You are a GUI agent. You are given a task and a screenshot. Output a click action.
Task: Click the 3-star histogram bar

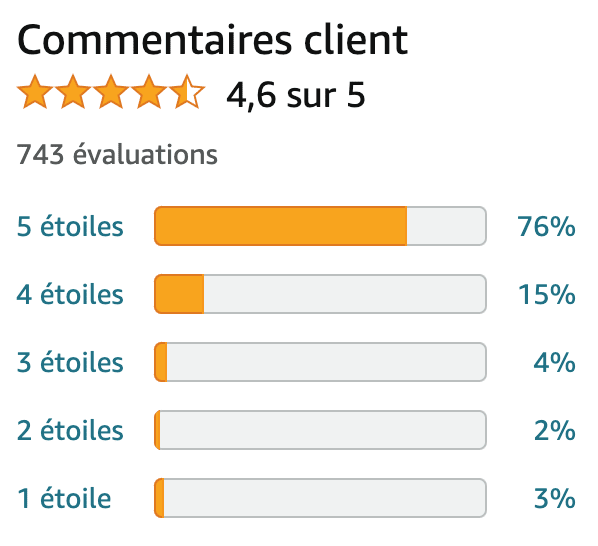pyautogui.click(x=320, y=362)
